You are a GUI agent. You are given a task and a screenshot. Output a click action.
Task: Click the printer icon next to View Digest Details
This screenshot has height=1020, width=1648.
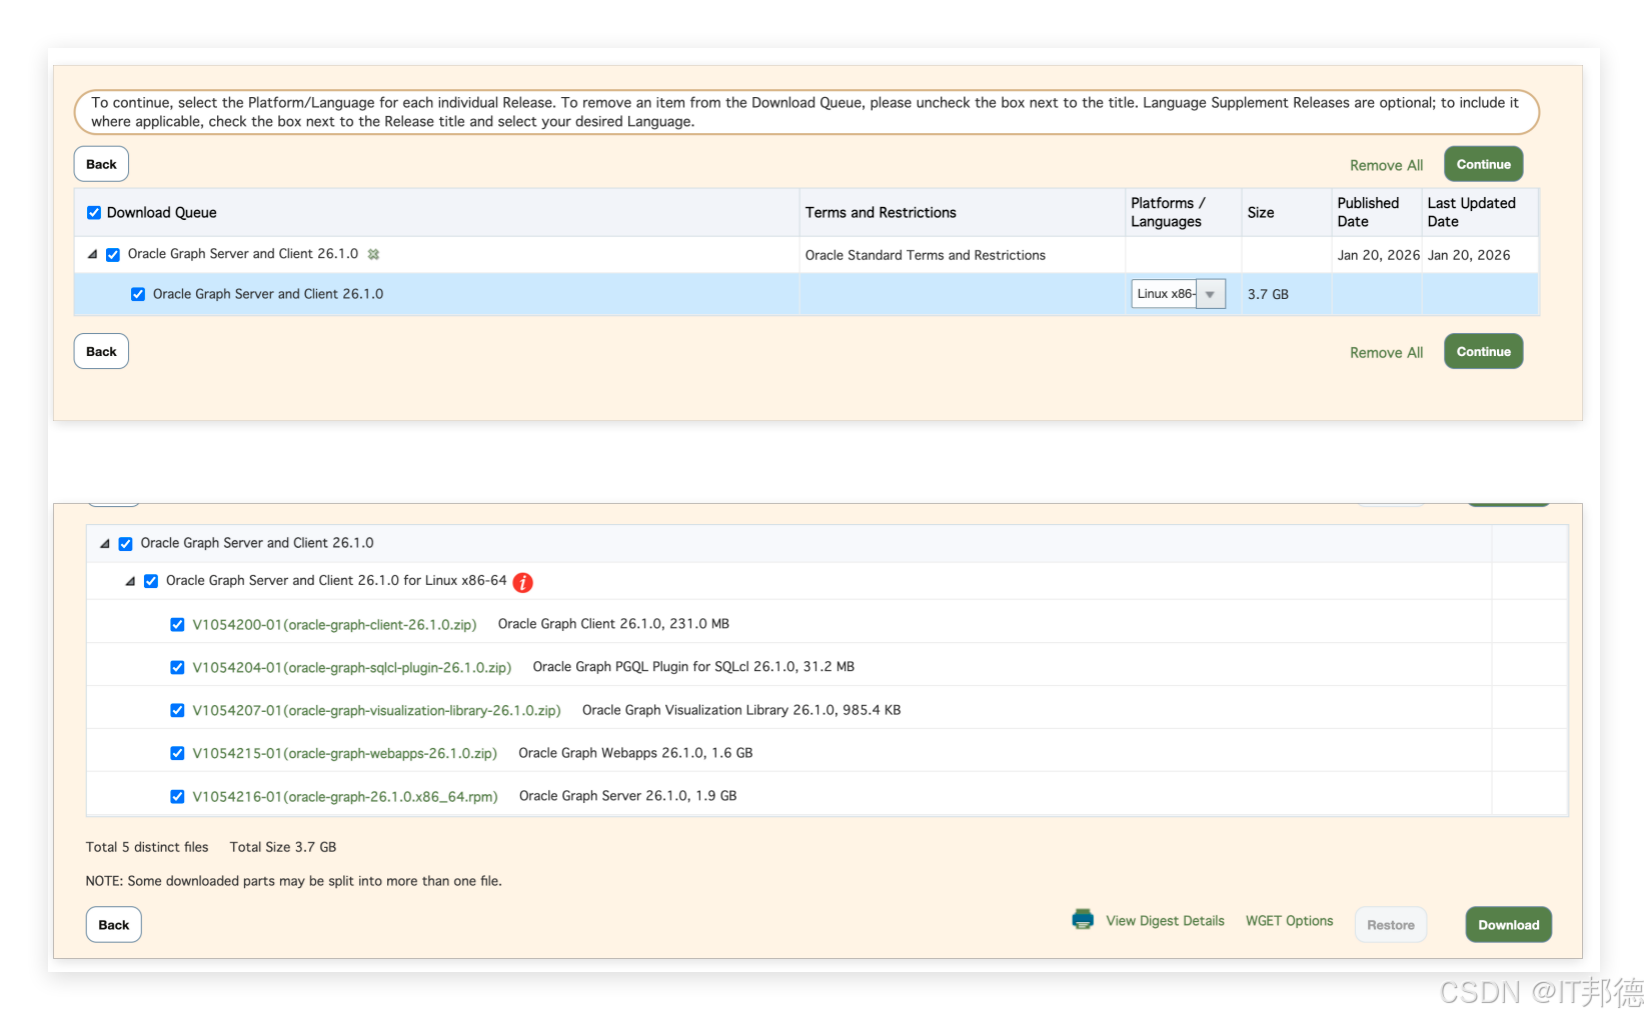(1082, 919)
